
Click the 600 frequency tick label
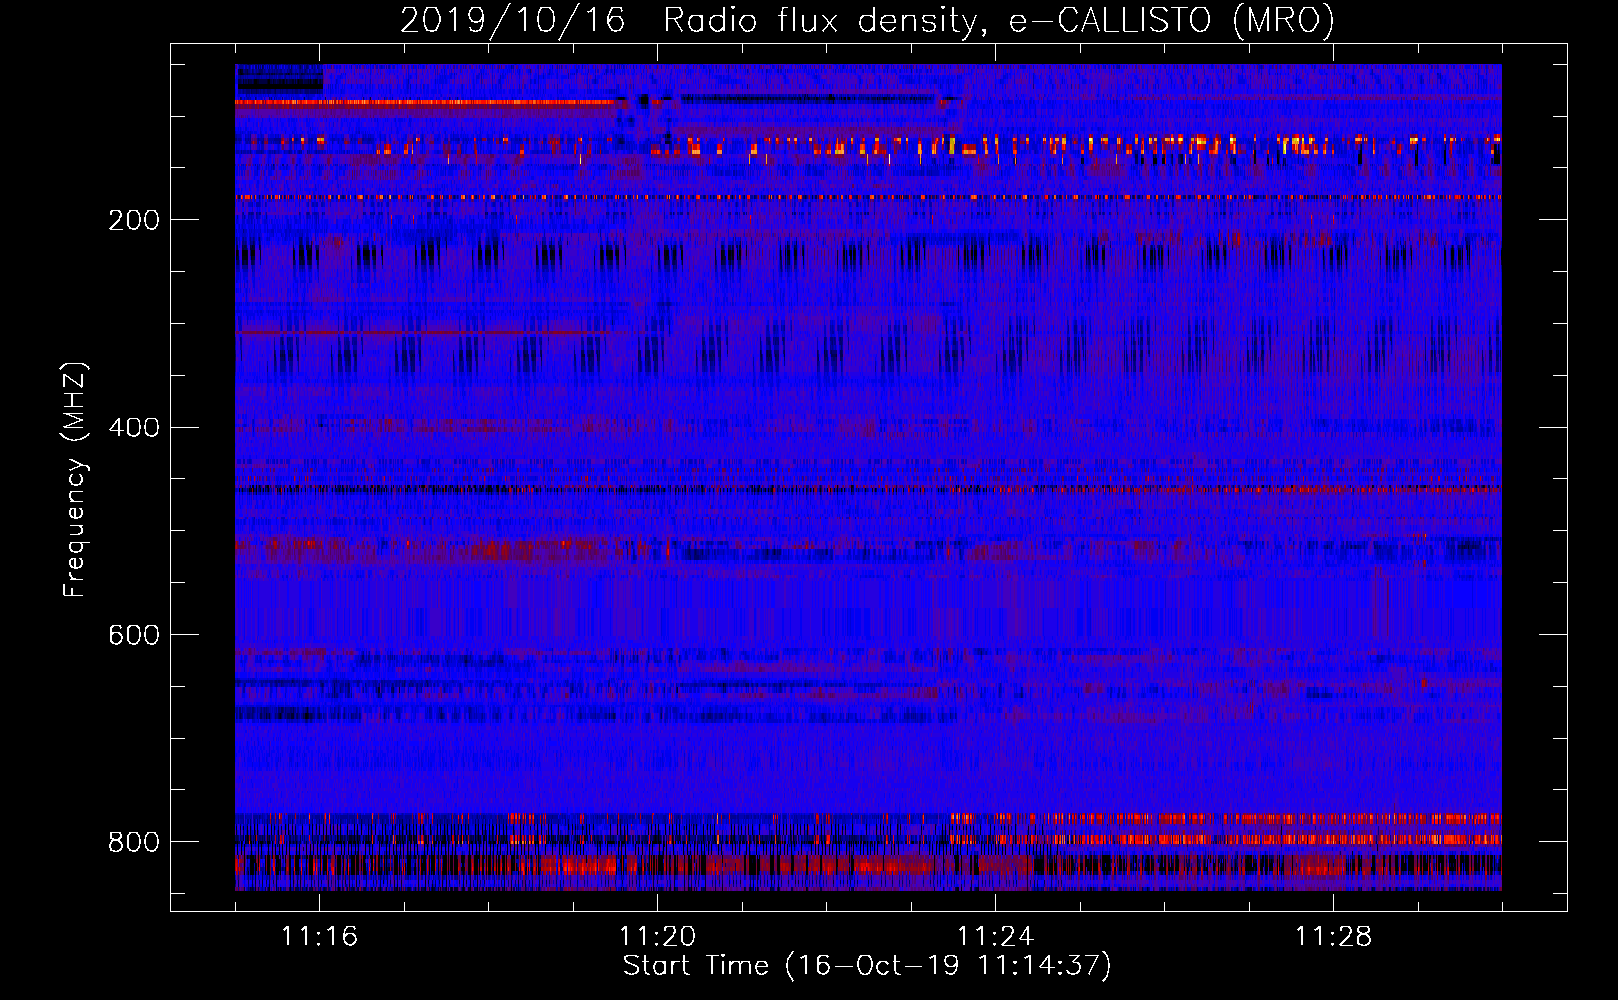pyautogui.click(x=134, y=635)
